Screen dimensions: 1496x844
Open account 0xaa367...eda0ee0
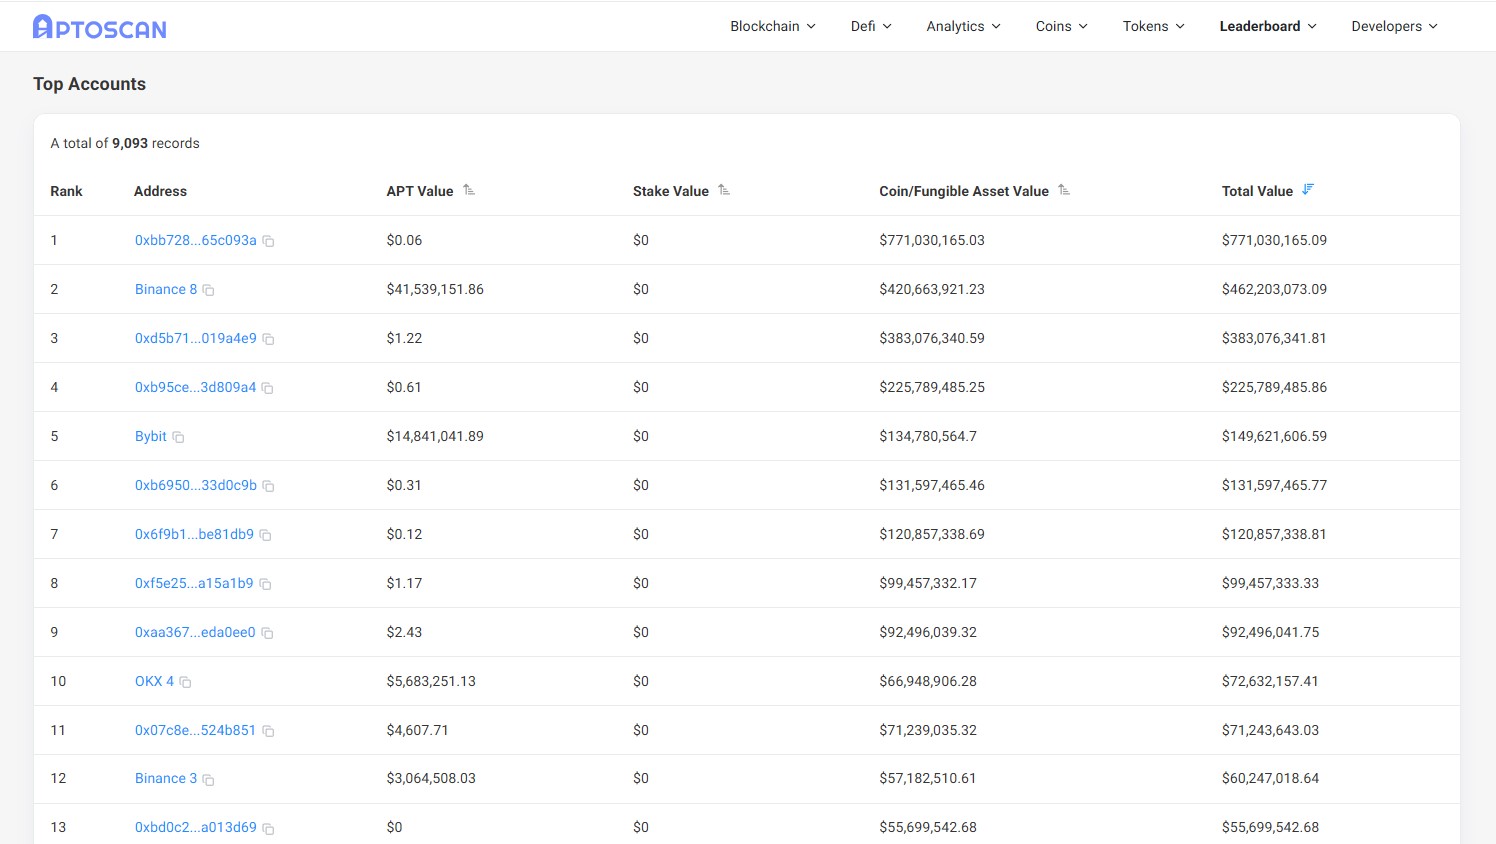point(195,632)
